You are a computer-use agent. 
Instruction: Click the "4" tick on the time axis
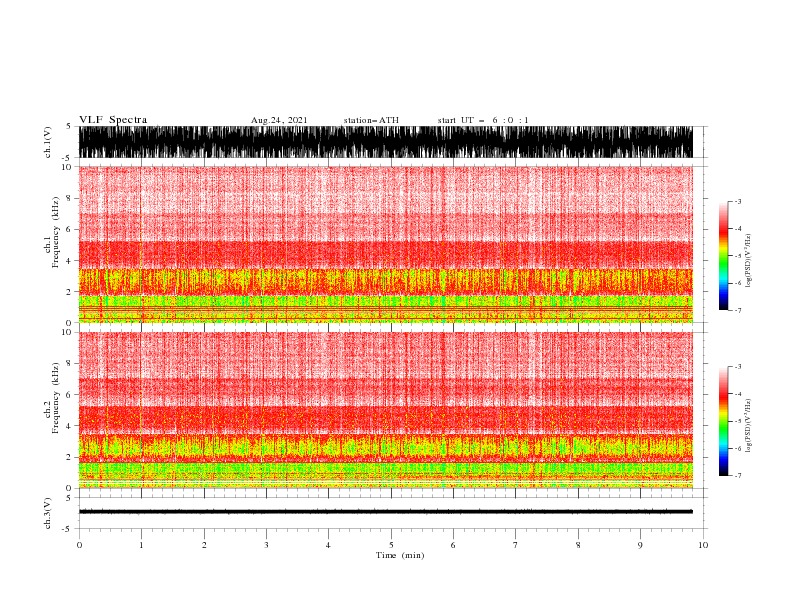pyautogui.click(x=328, y=545)
